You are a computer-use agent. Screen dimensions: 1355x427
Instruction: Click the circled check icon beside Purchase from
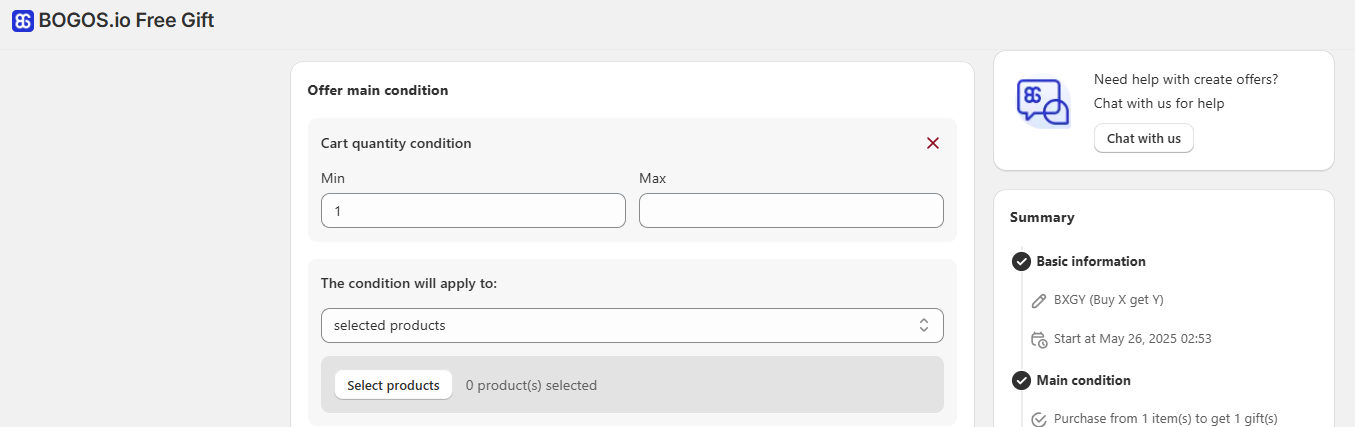pyautogui.click(x=1038, y=419)
